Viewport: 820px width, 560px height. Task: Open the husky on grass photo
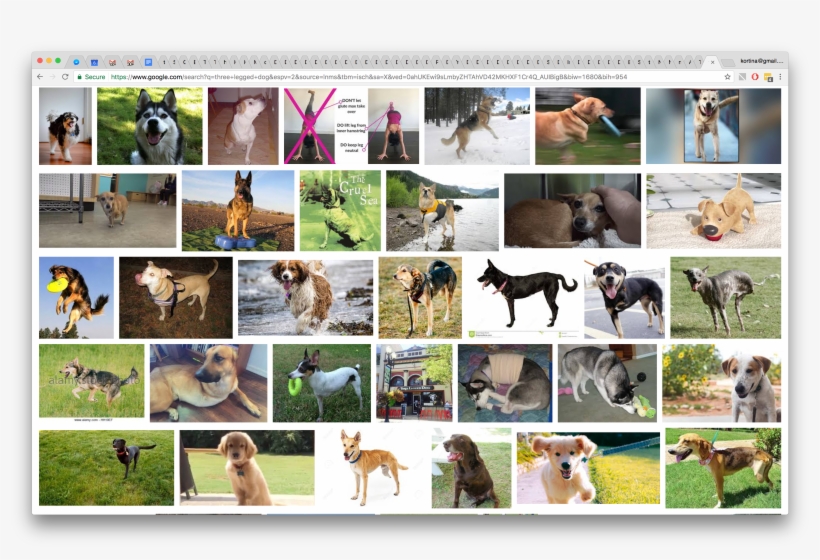tap(150, 126)
